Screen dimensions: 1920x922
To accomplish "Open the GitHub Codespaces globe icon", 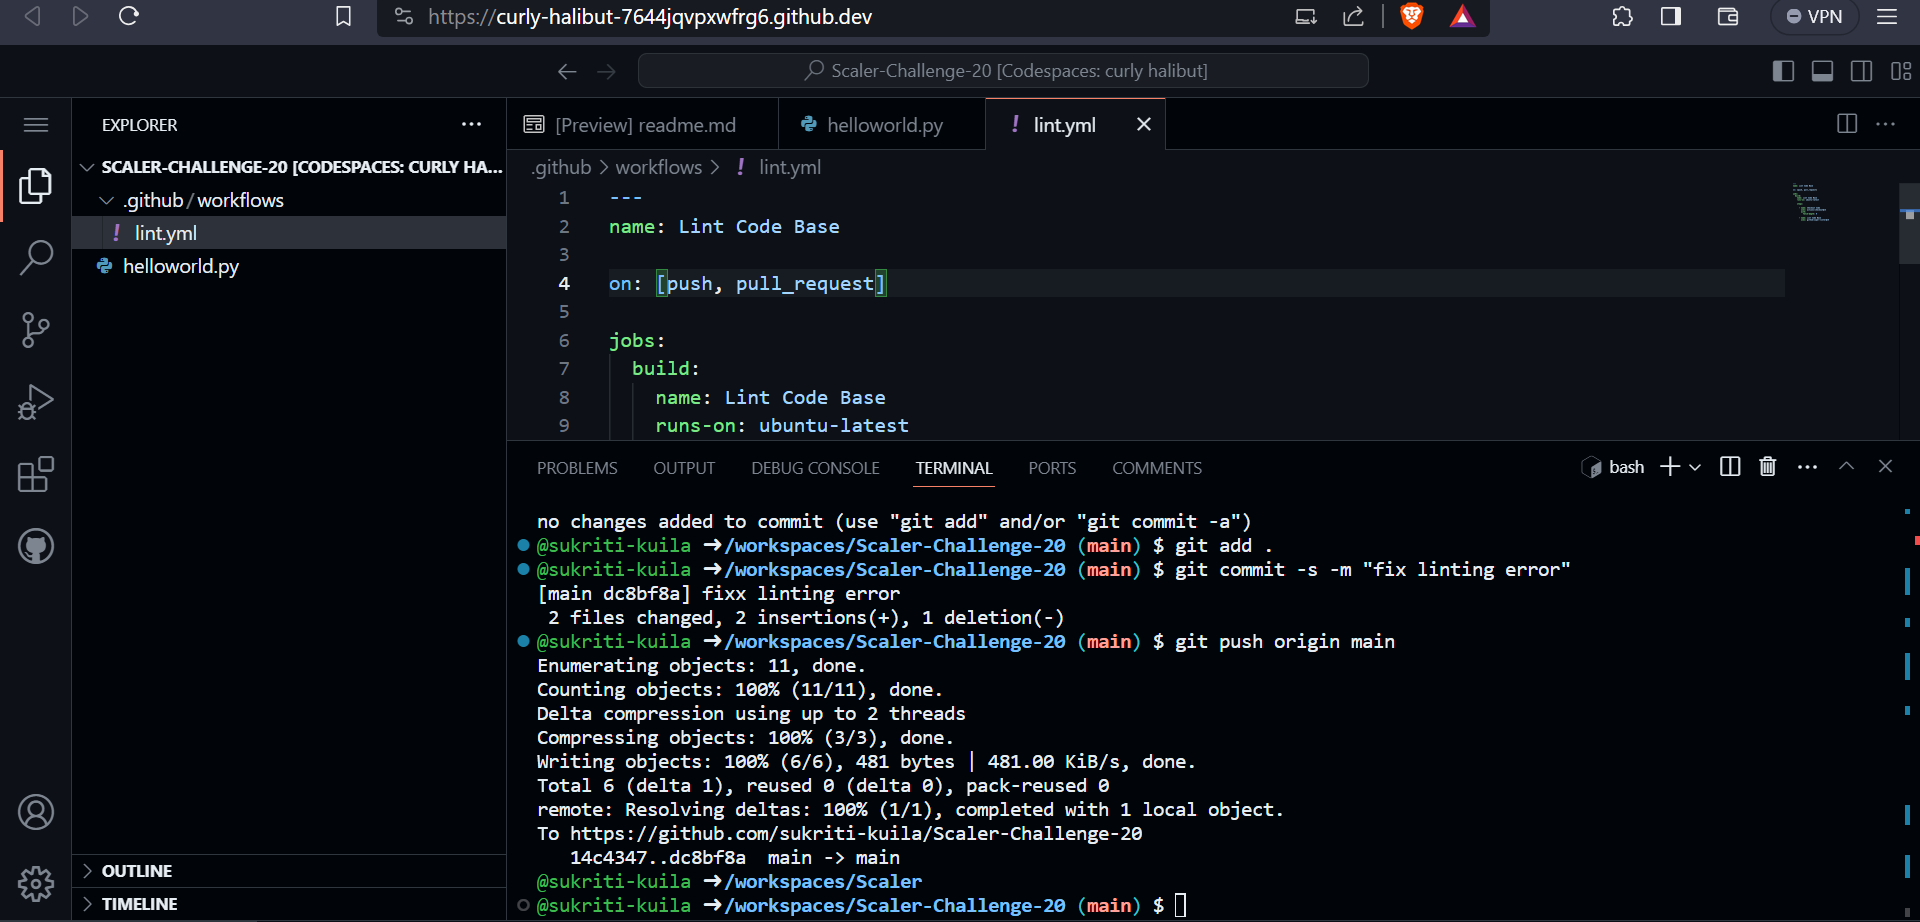I will coord(36,546).
